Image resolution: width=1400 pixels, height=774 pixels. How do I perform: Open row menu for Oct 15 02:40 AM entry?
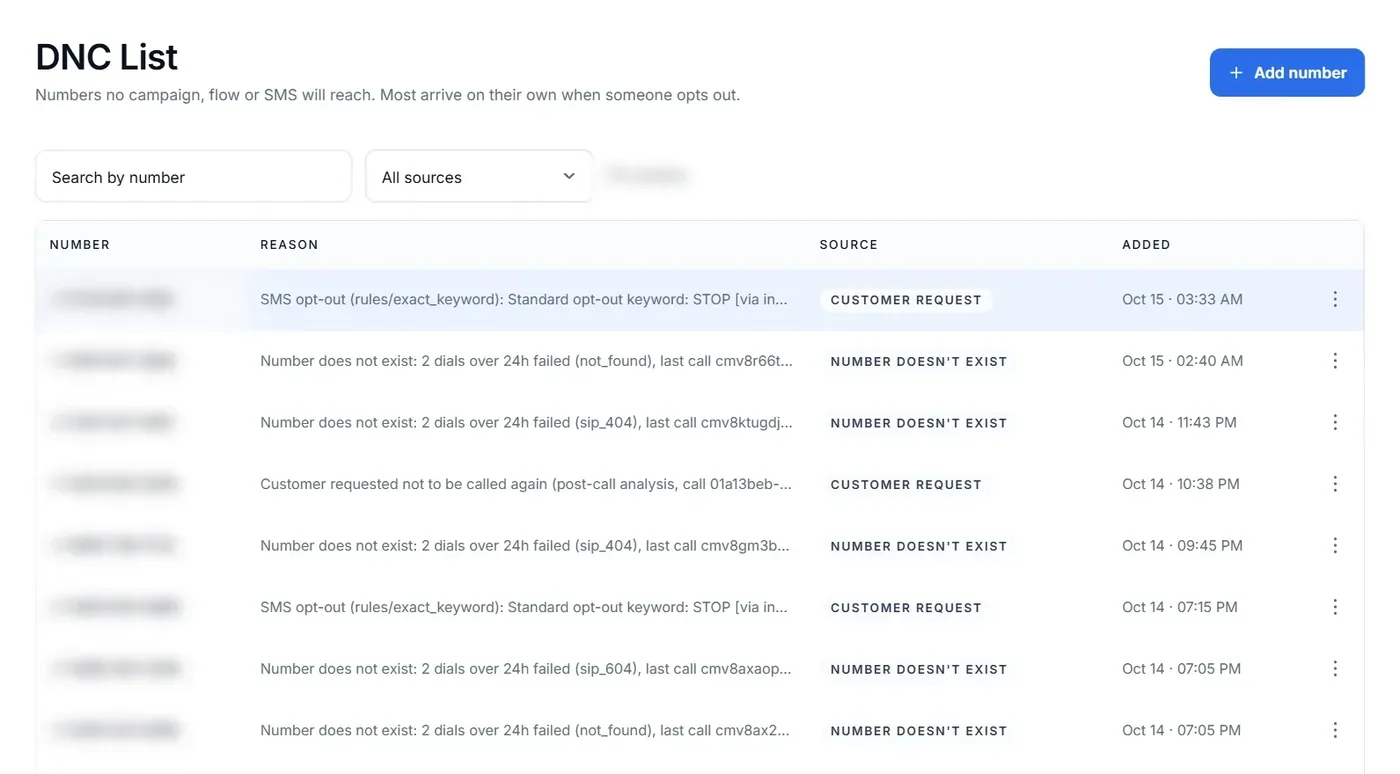coord(1335,361)
